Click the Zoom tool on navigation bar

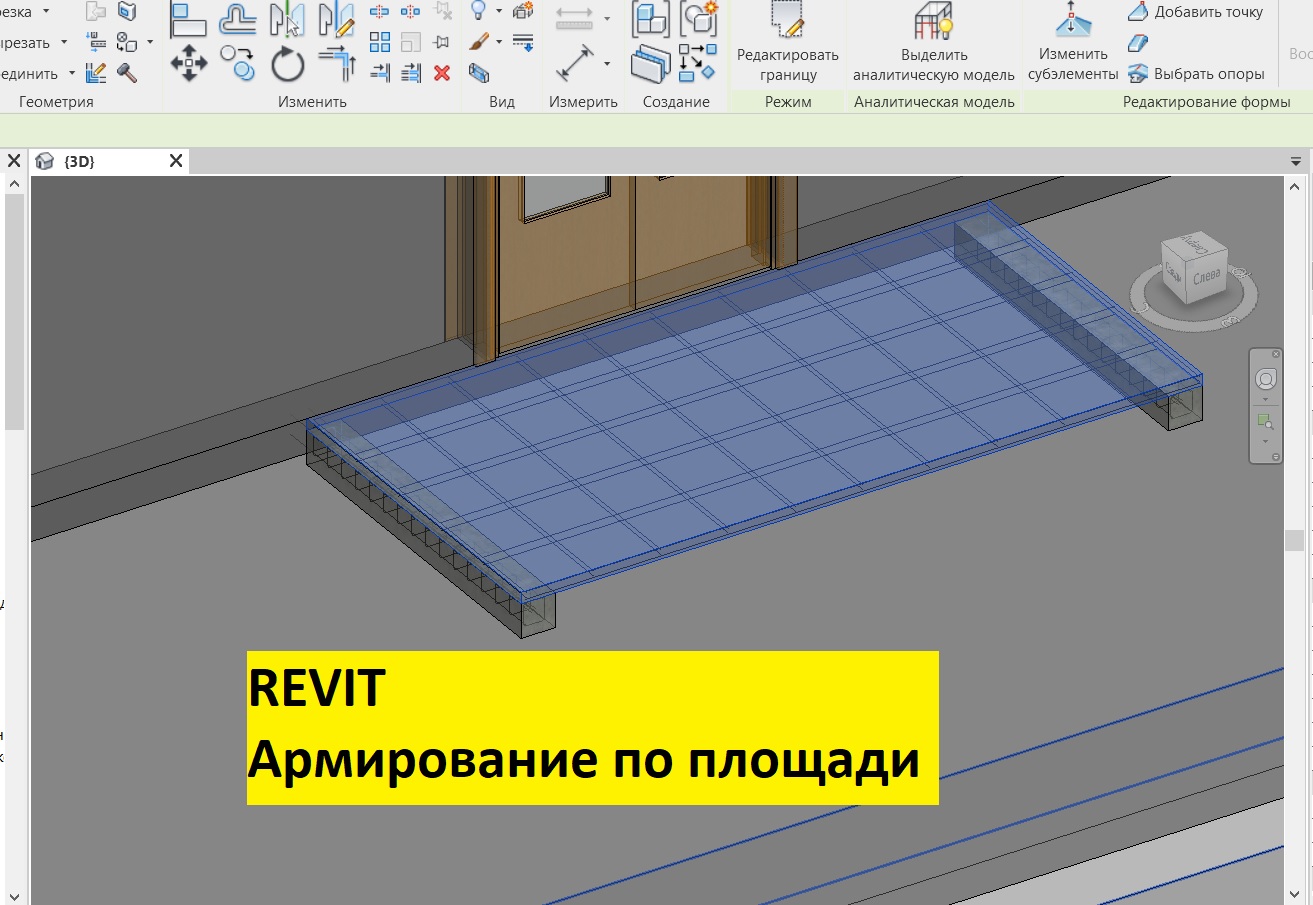(1266, 421)
